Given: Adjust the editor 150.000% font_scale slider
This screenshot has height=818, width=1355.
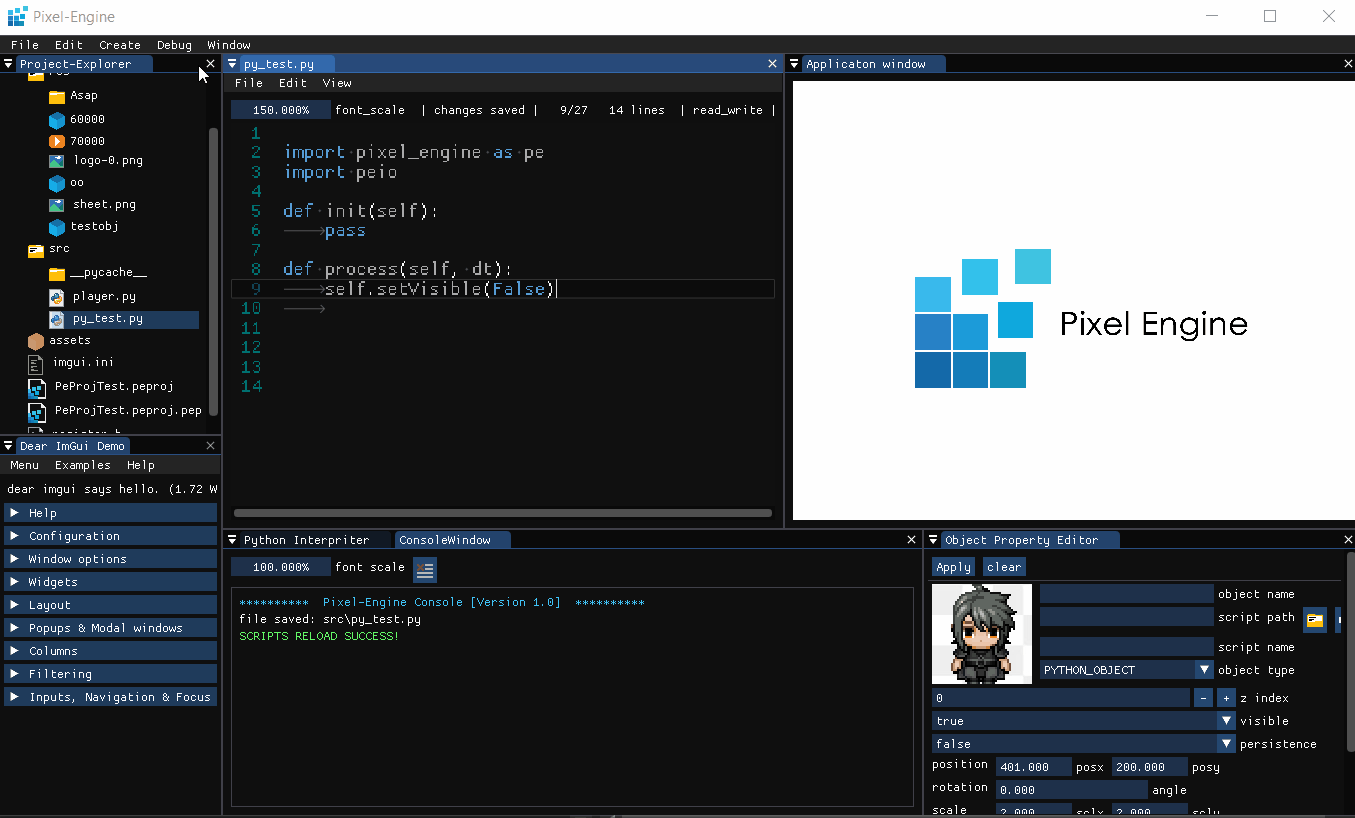Looking at the screenshot, I should [281, 110].
